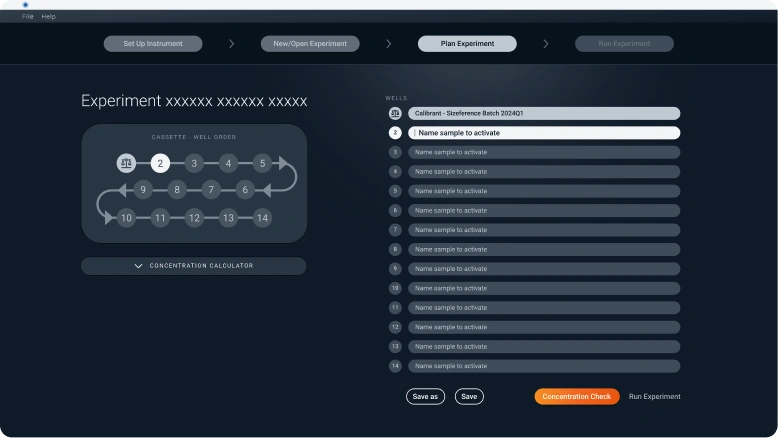Select the disabled Run Experiment step
This screenshot has width=778, height=438.
tap(624, 44)
